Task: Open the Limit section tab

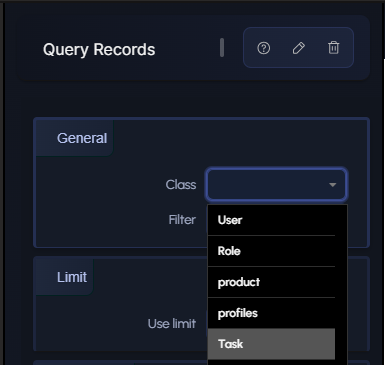Action: (x=65, y=277)
